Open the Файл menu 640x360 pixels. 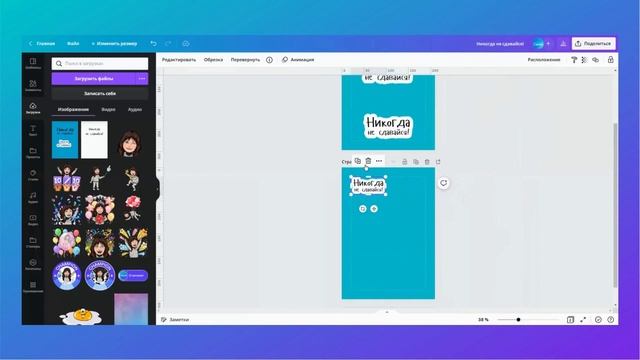coord(73,43)
